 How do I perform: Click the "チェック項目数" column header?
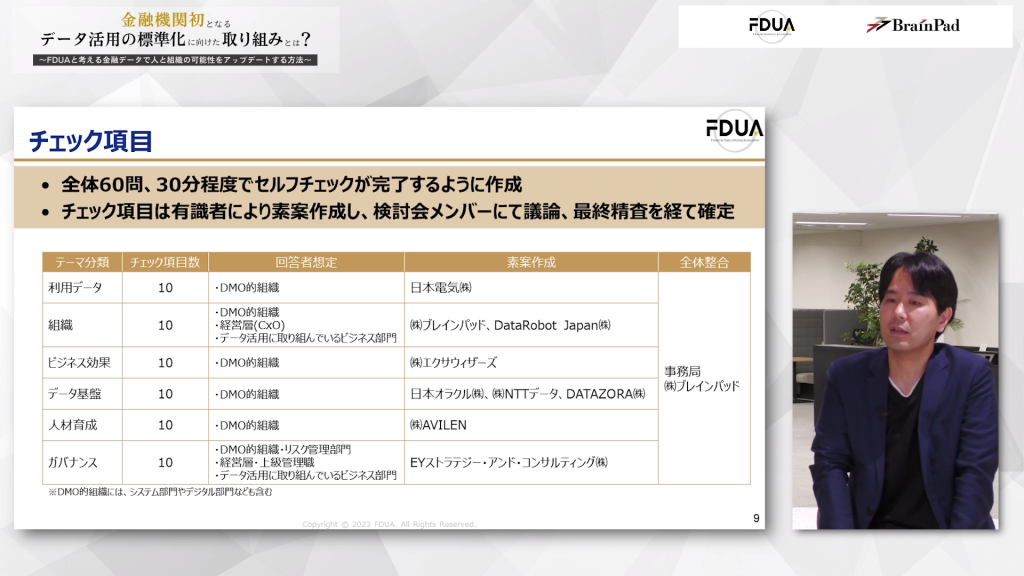point(165,262)
